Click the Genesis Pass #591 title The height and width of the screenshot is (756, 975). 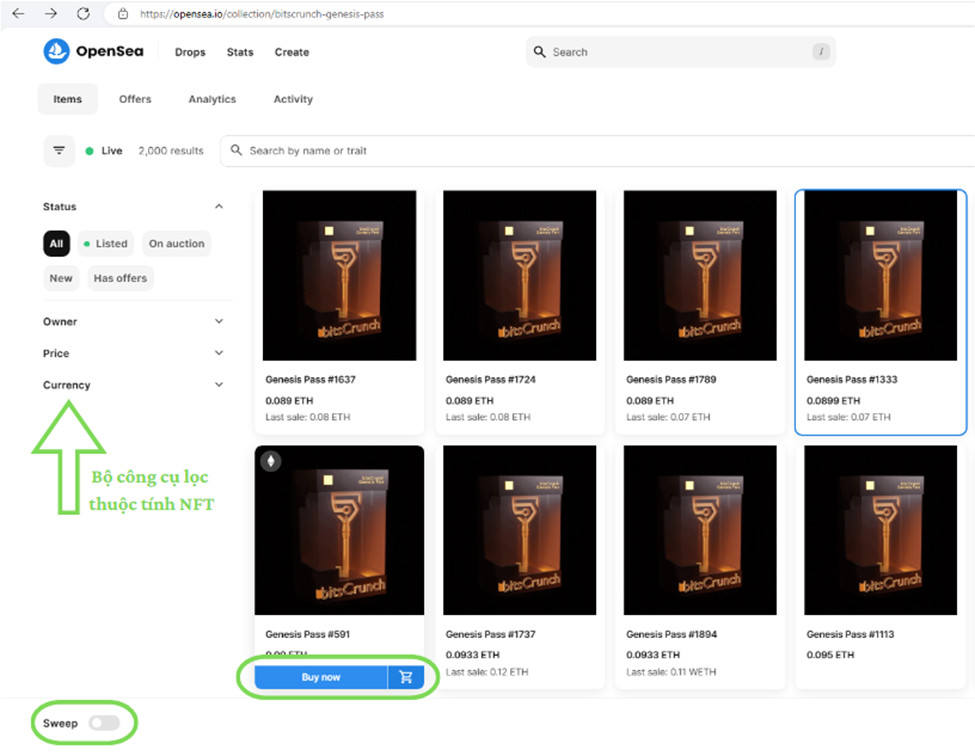307,634
